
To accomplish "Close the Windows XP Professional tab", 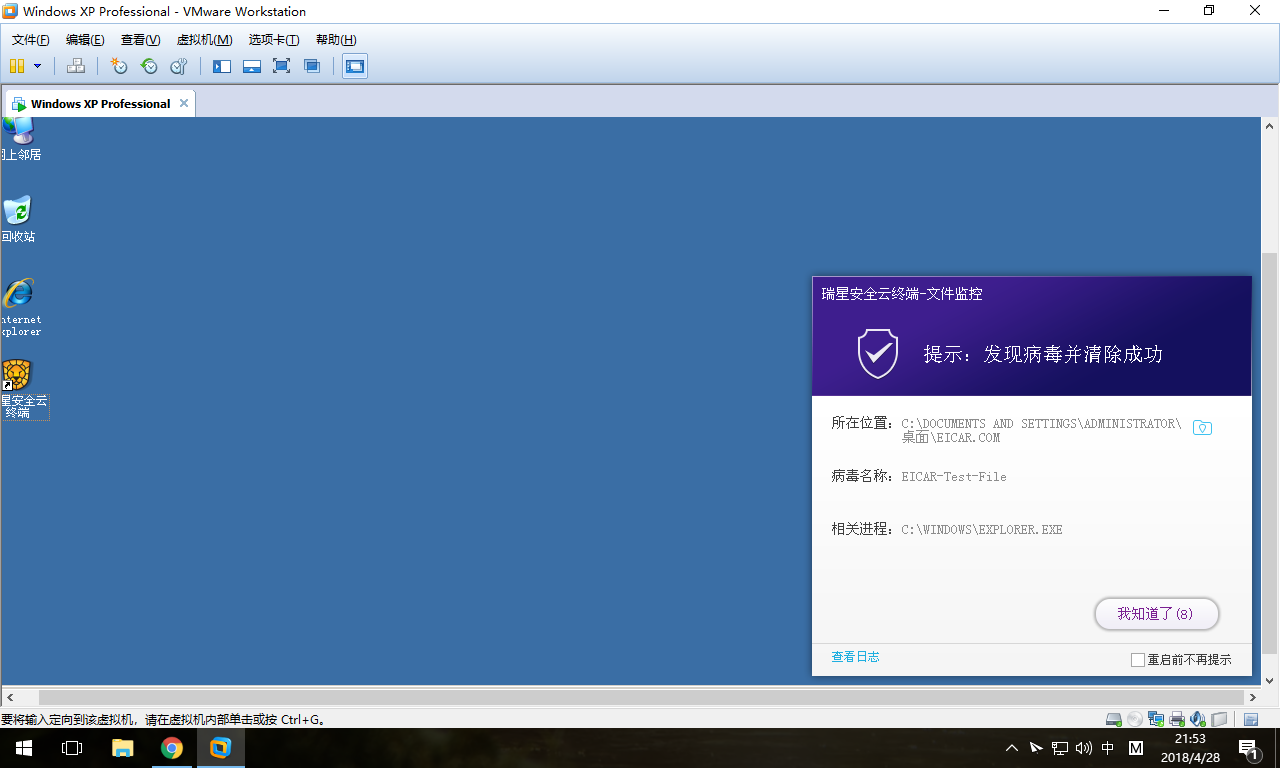I will click(x=185, y=103).
